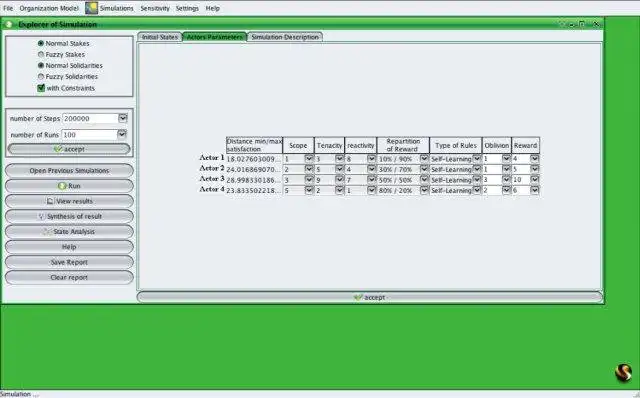Click the Tenacity column header

(329, 145)
